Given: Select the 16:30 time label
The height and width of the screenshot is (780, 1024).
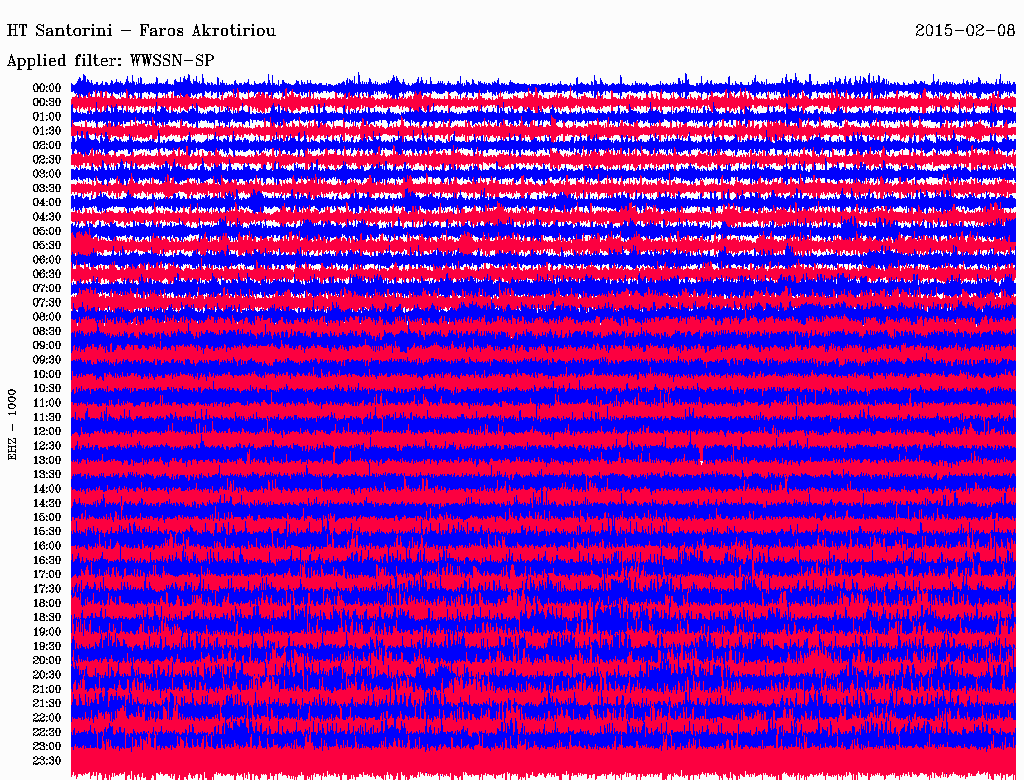Looking at the screenshot, I should coord(47,561).
